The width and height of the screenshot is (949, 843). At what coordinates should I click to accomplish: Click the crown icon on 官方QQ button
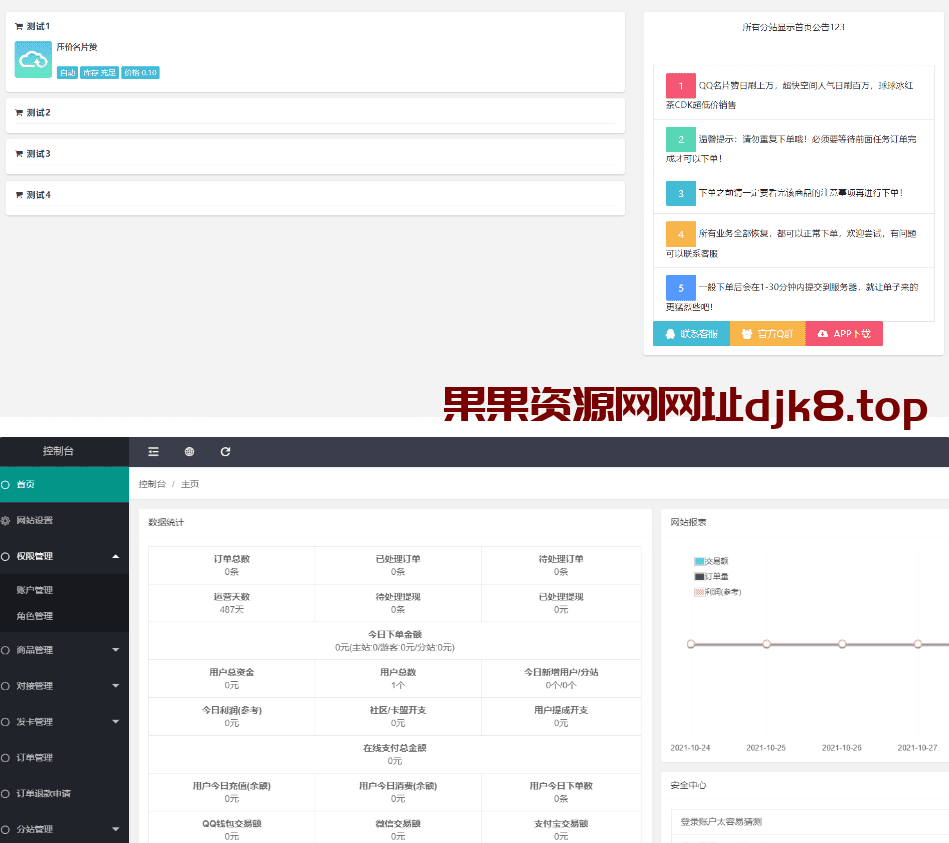[748, 333]
